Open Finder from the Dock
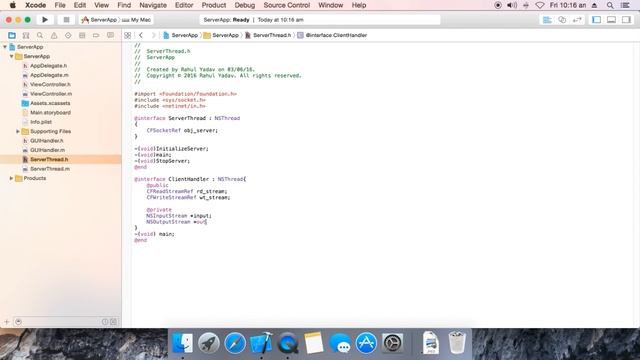 pyautogui.click(x=182, y=343)
